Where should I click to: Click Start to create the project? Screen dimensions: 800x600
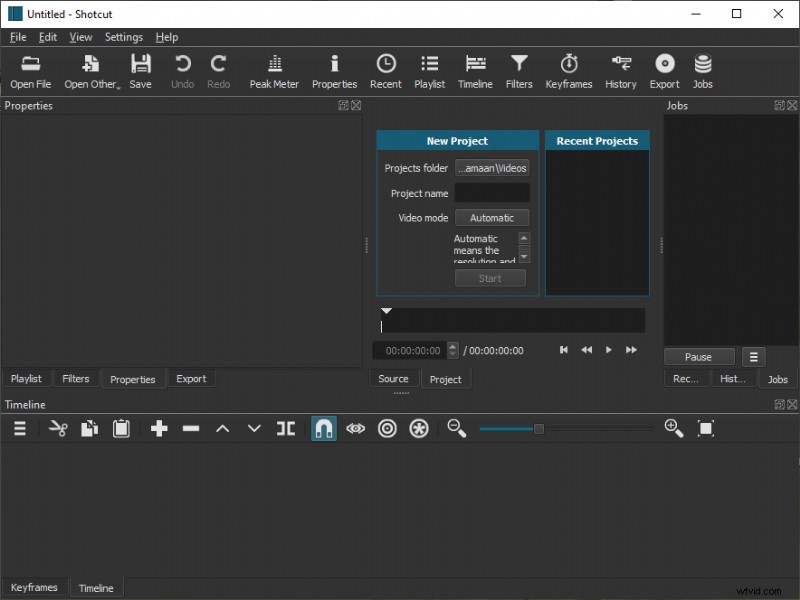490,278
